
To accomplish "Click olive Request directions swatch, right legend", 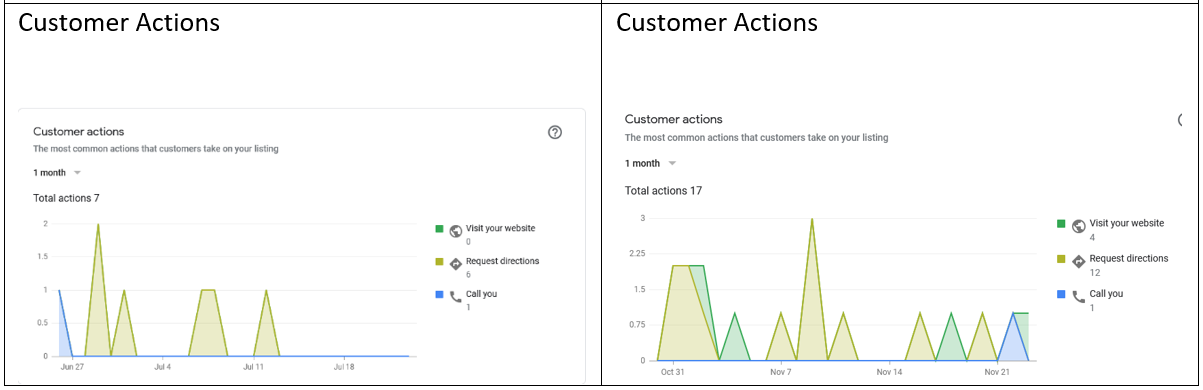I will (x=1061, y=259).
